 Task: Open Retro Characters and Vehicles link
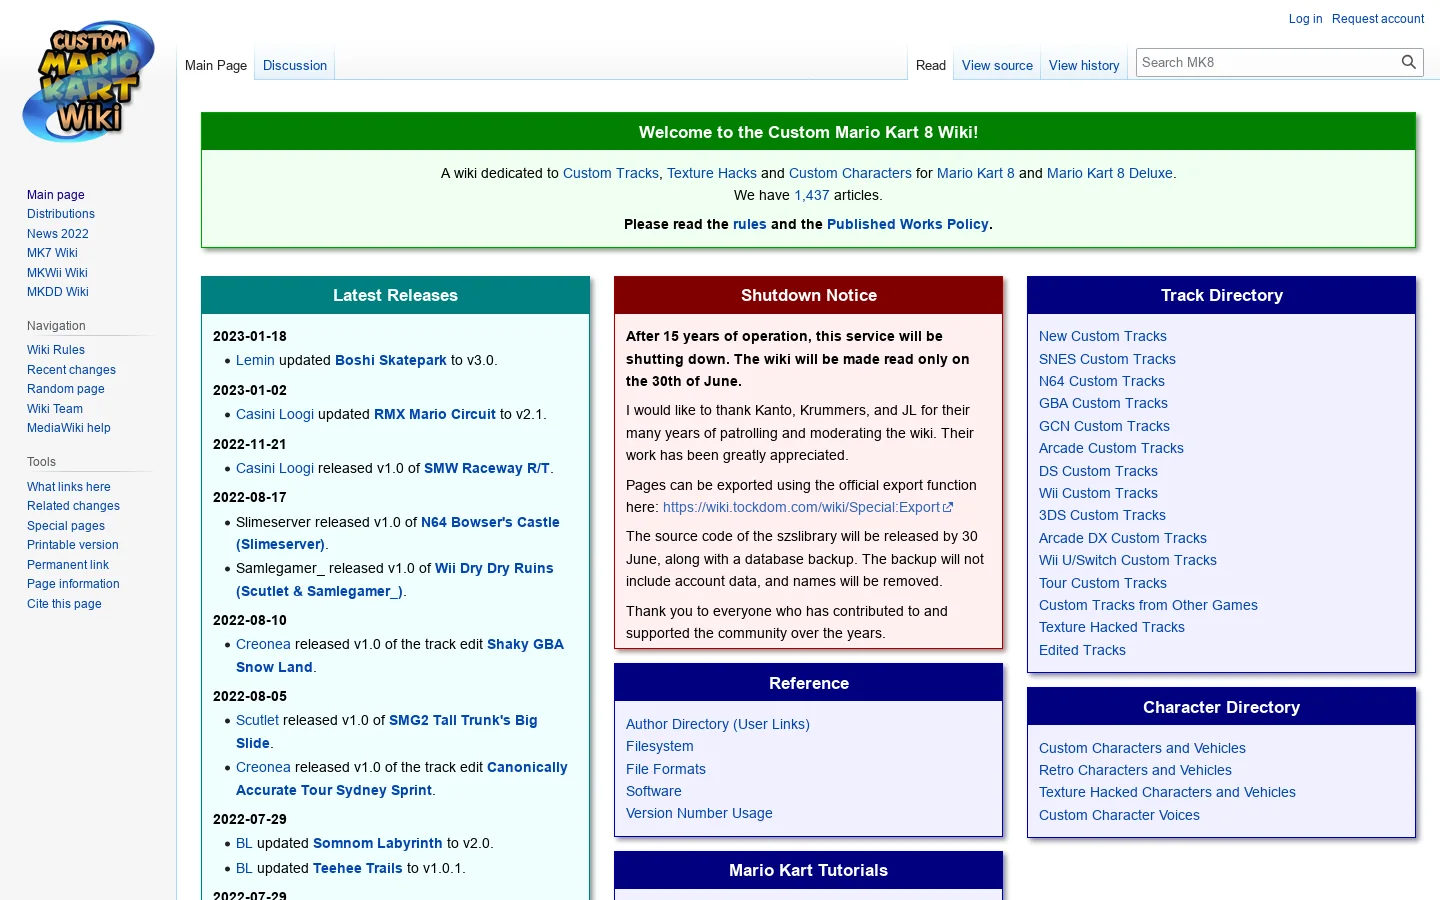click(x=1135, y=770)
